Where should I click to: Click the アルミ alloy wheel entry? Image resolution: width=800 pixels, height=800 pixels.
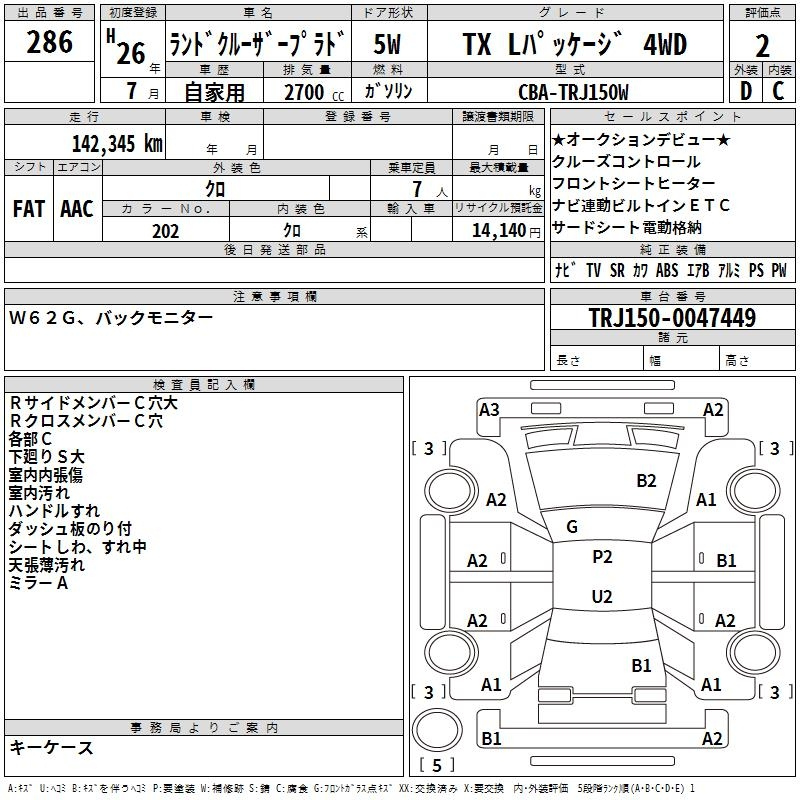point(729,270)
